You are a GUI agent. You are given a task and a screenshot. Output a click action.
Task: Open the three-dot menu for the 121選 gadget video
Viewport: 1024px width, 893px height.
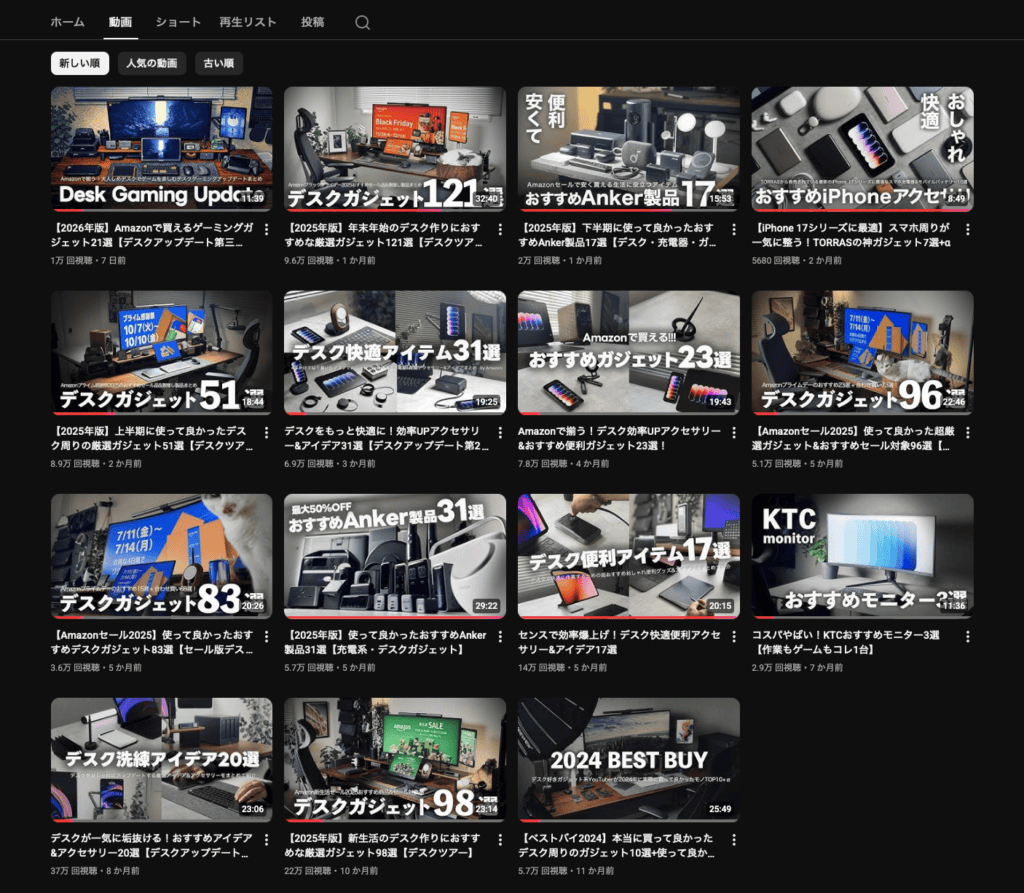point(500,229)
